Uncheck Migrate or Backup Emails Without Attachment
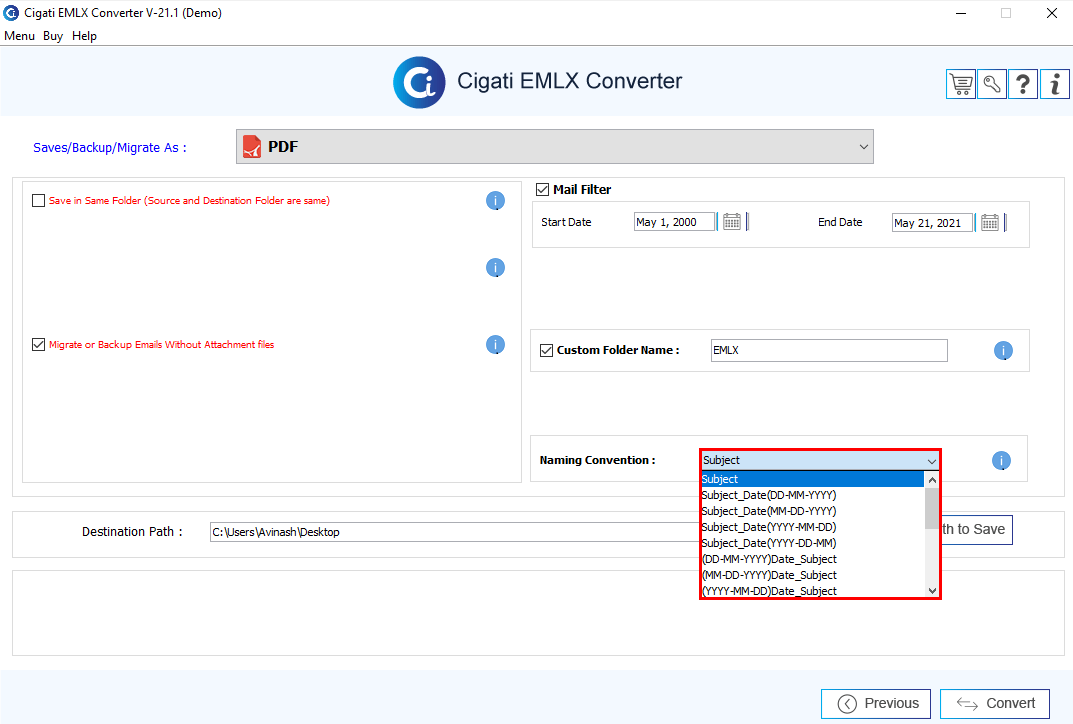This screenshot has width=1073, height=724. coord(38,344)
